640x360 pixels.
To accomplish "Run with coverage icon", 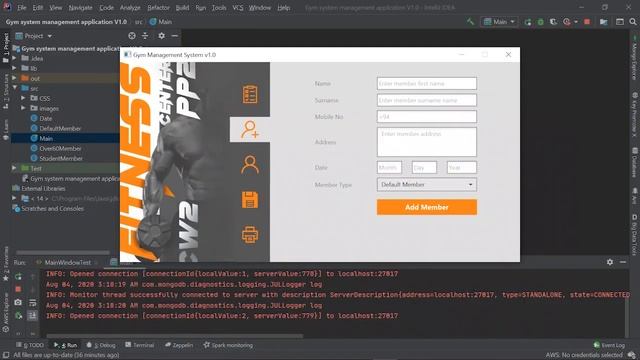I will (553, 22).
